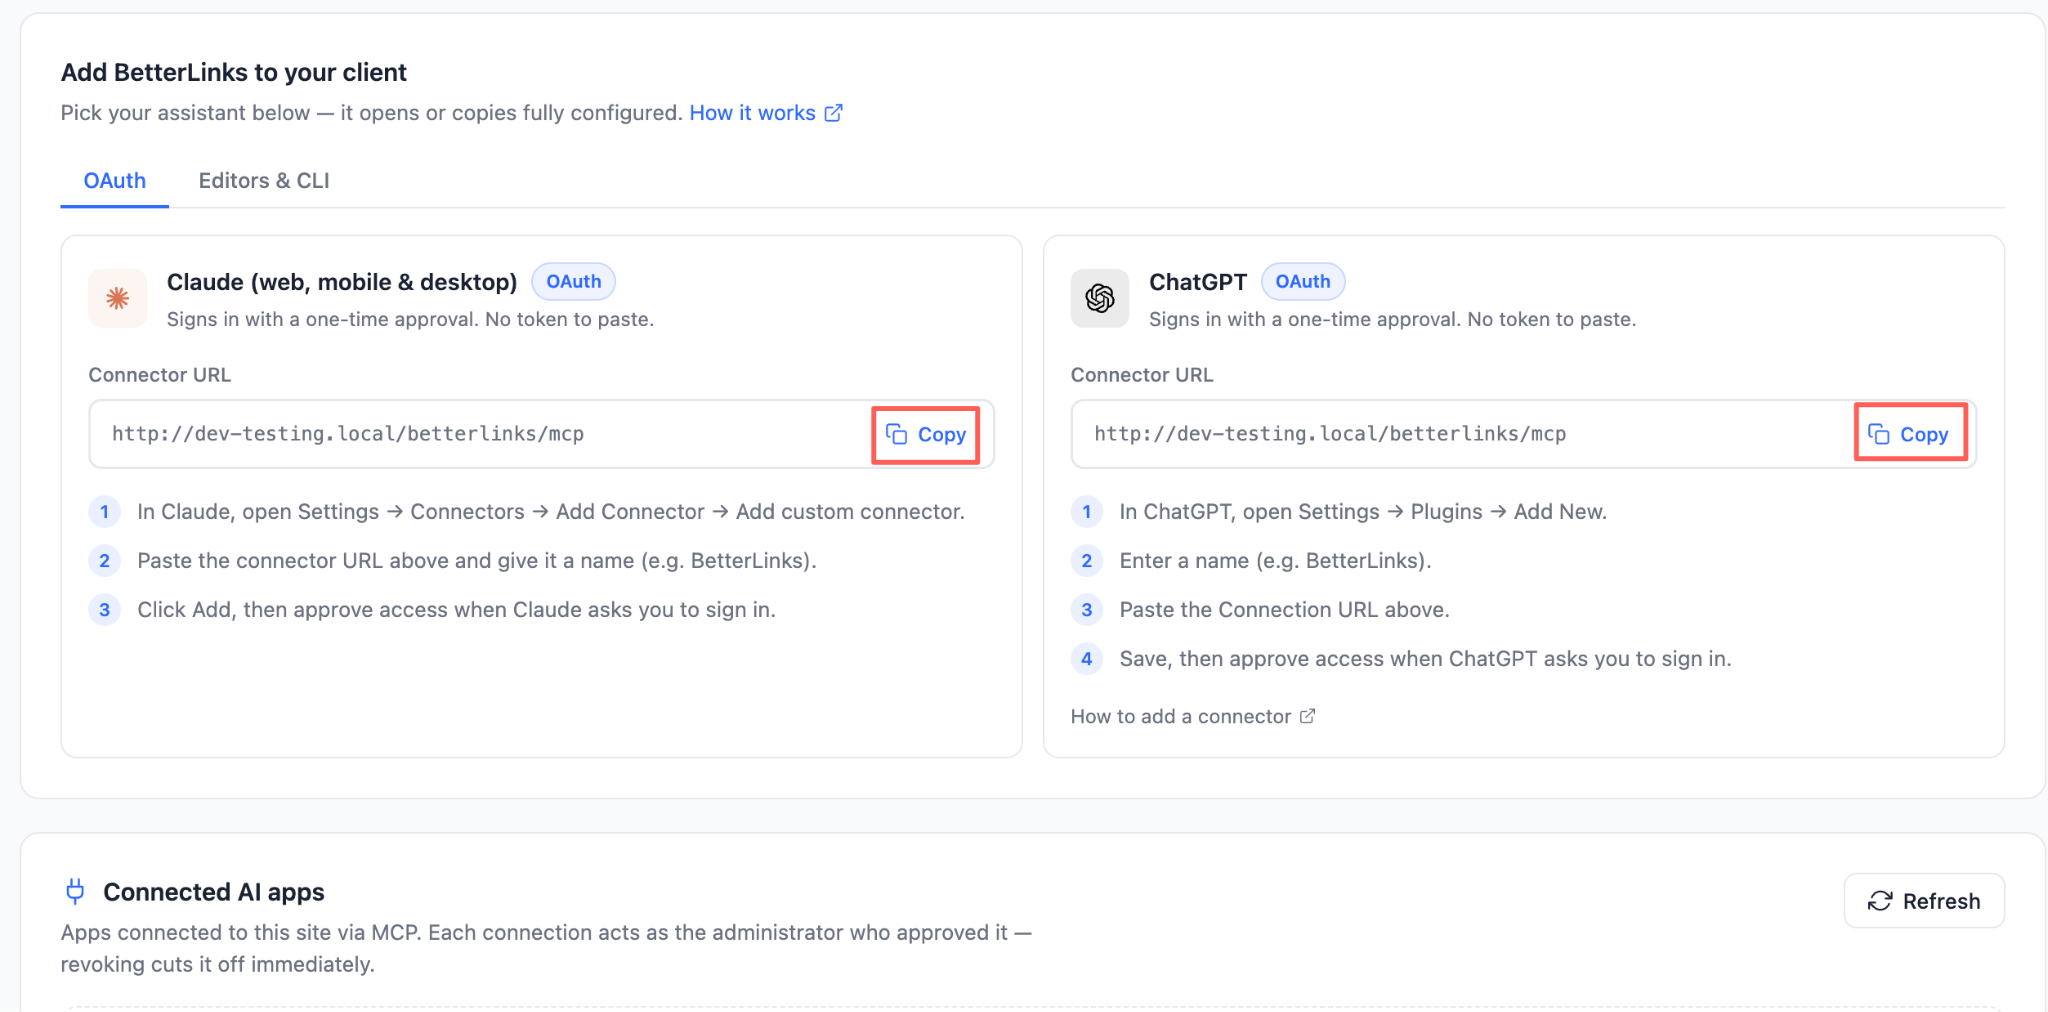Click external-link icon beside How it works
Image resolution: width=2048 pixels, height=1012 pixels.
click(834, 113)
